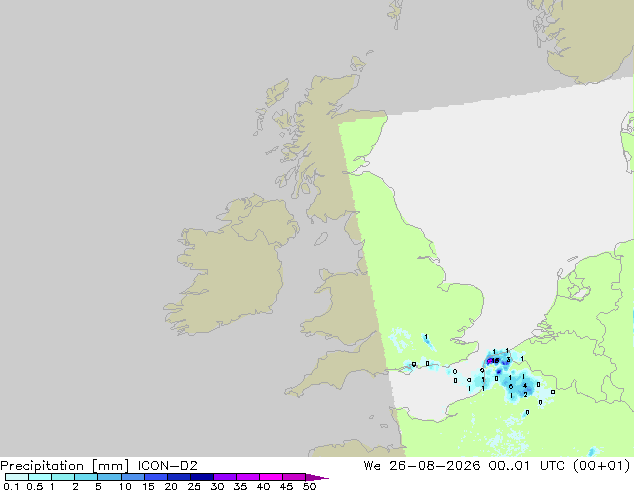Click the Shetland Islands near top
634x490 pixels.
point(396,14)
